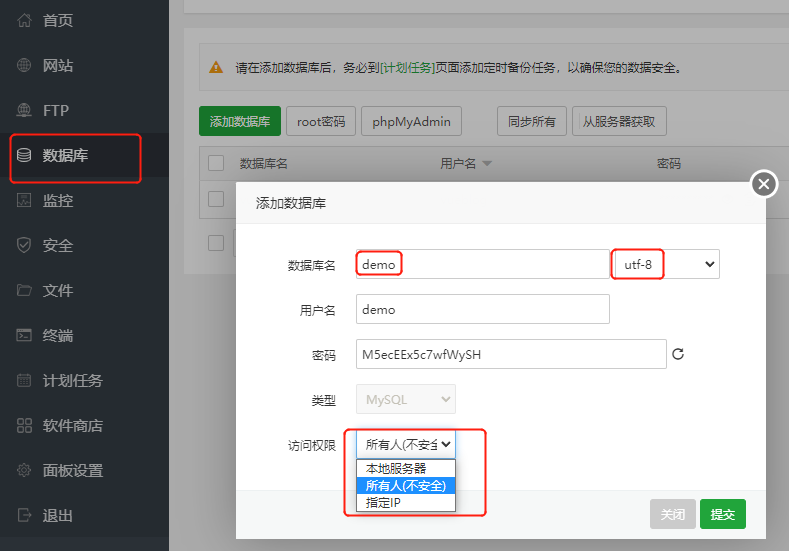Screen dimensions: 789x551
Task: Open the 首页 menu item
Action: [x=57, y=20]
